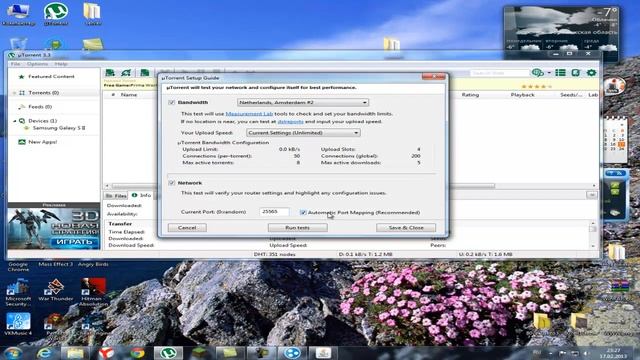
Task: Open the Help menu
Action: click(x=61, y=64)
